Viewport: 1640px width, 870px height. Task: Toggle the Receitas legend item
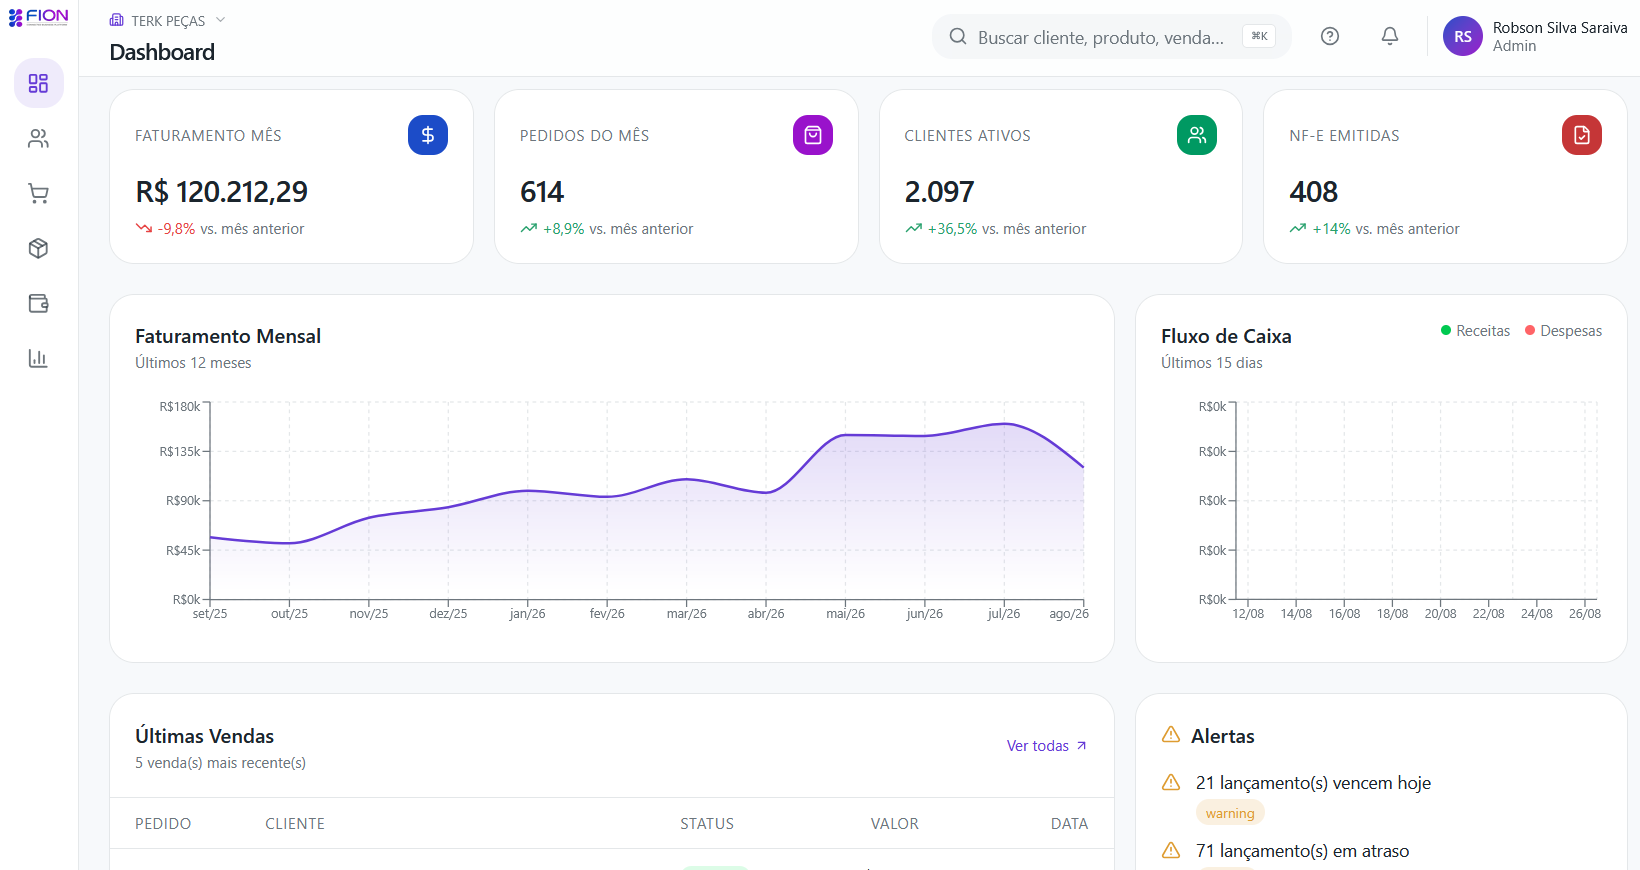click(1475, 331)
